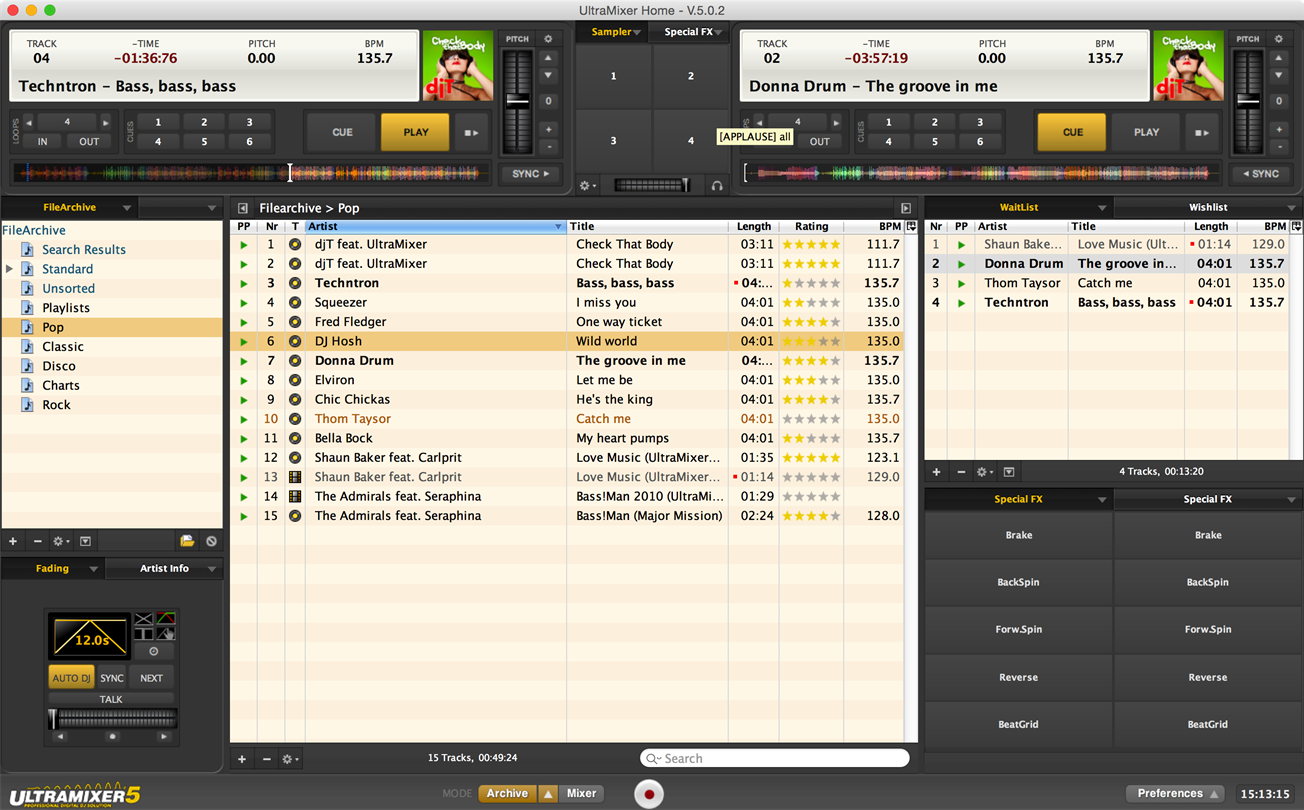This screenshot has height=810, width=1304.
Task: Select the red-green fade curve icon
Action: [x=165, y=618]
